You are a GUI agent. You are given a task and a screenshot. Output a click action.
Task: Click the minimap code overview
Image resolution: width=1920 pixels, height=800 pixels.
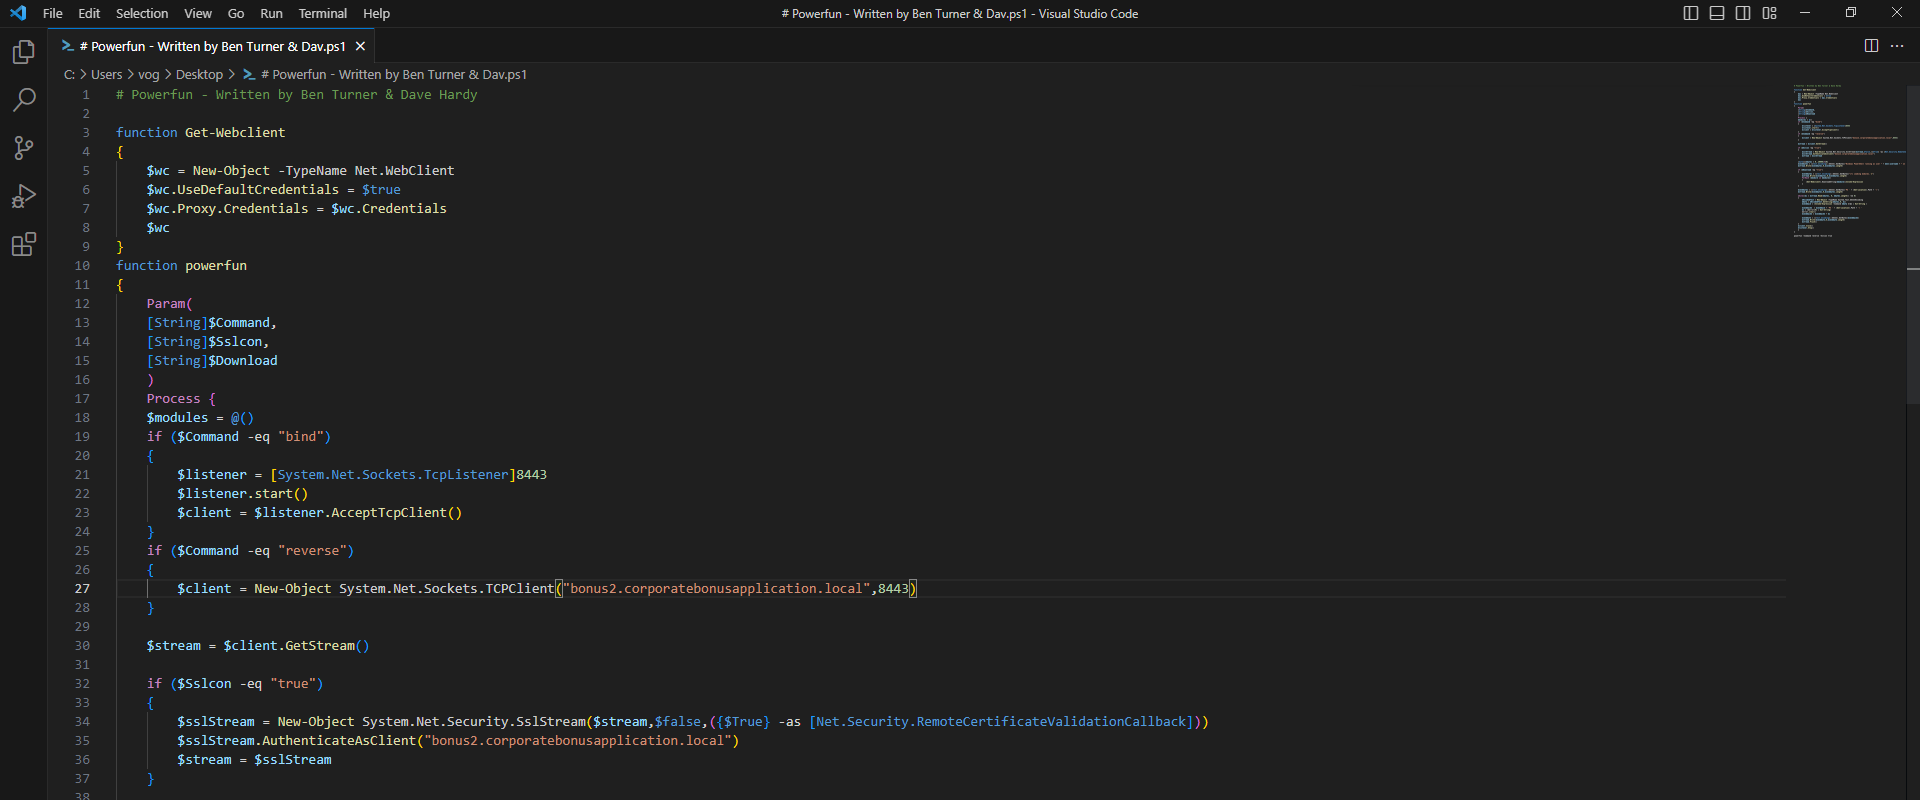click(1847, 161)
